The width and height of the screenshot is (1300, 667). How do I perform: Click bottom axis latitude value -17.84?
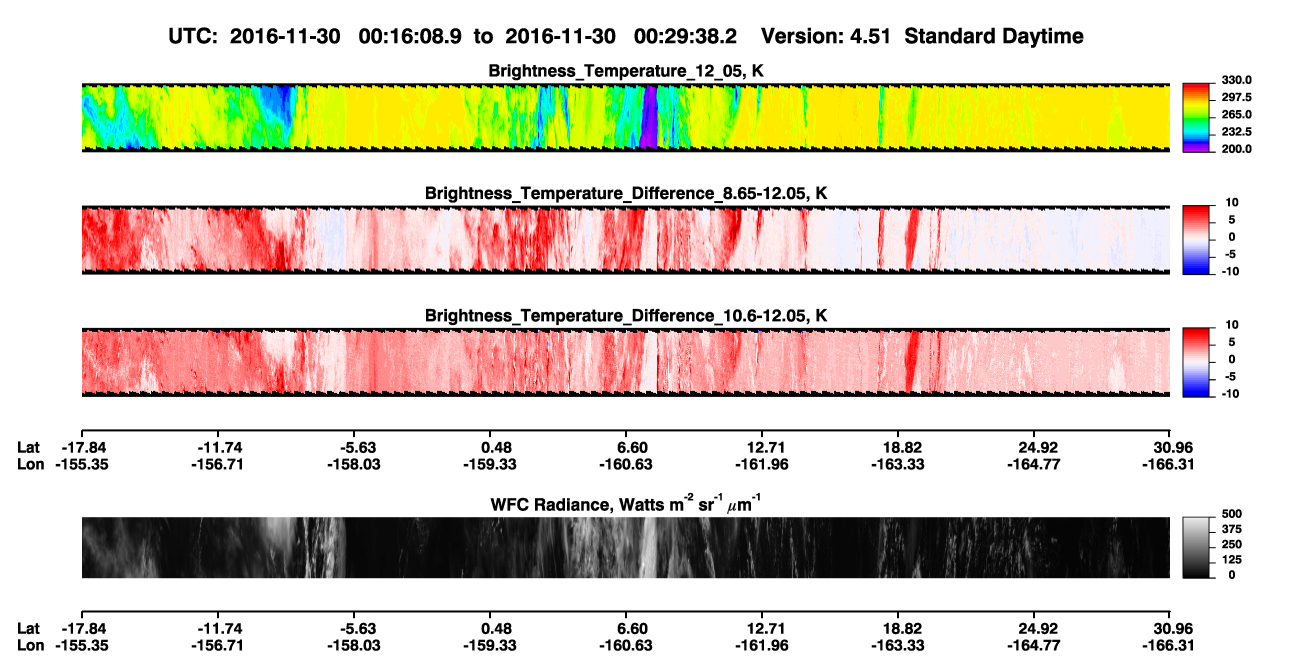point(82,628)
